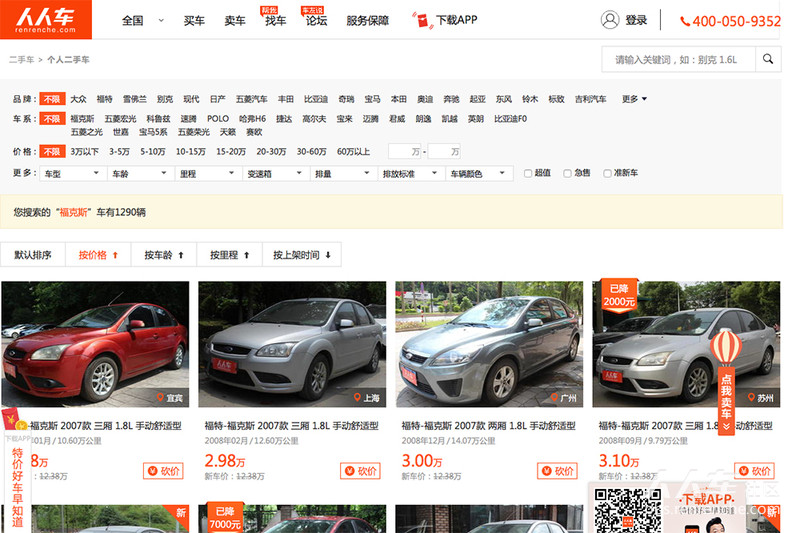Click the search magnifier icon
This screenshot has height=533, width=800.
[x=768, y=59]
